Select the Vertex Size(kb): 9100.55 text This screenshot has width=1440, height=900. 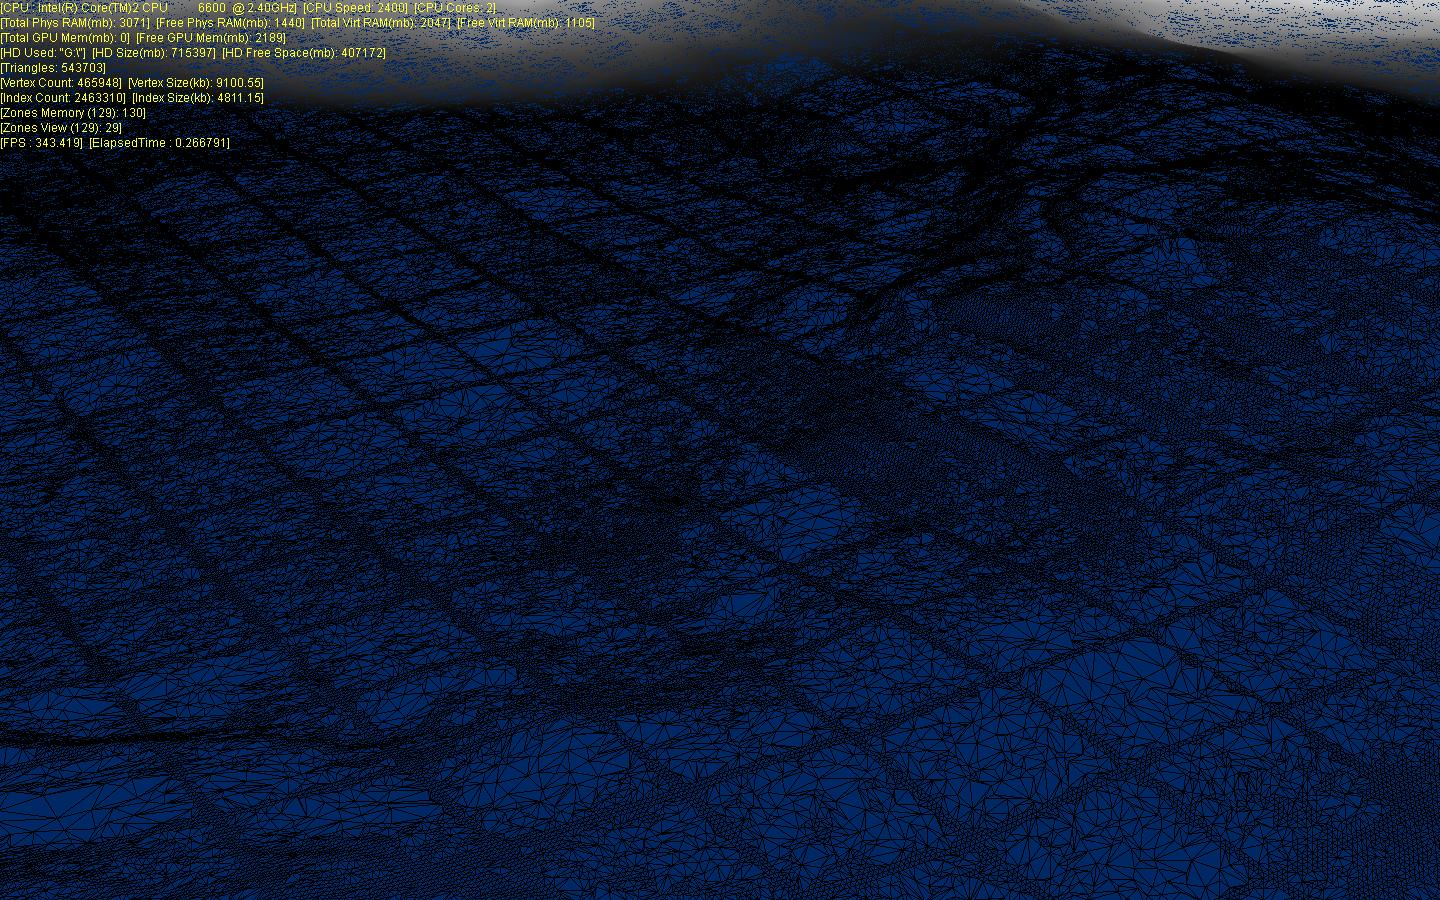(x=196, y=83)
